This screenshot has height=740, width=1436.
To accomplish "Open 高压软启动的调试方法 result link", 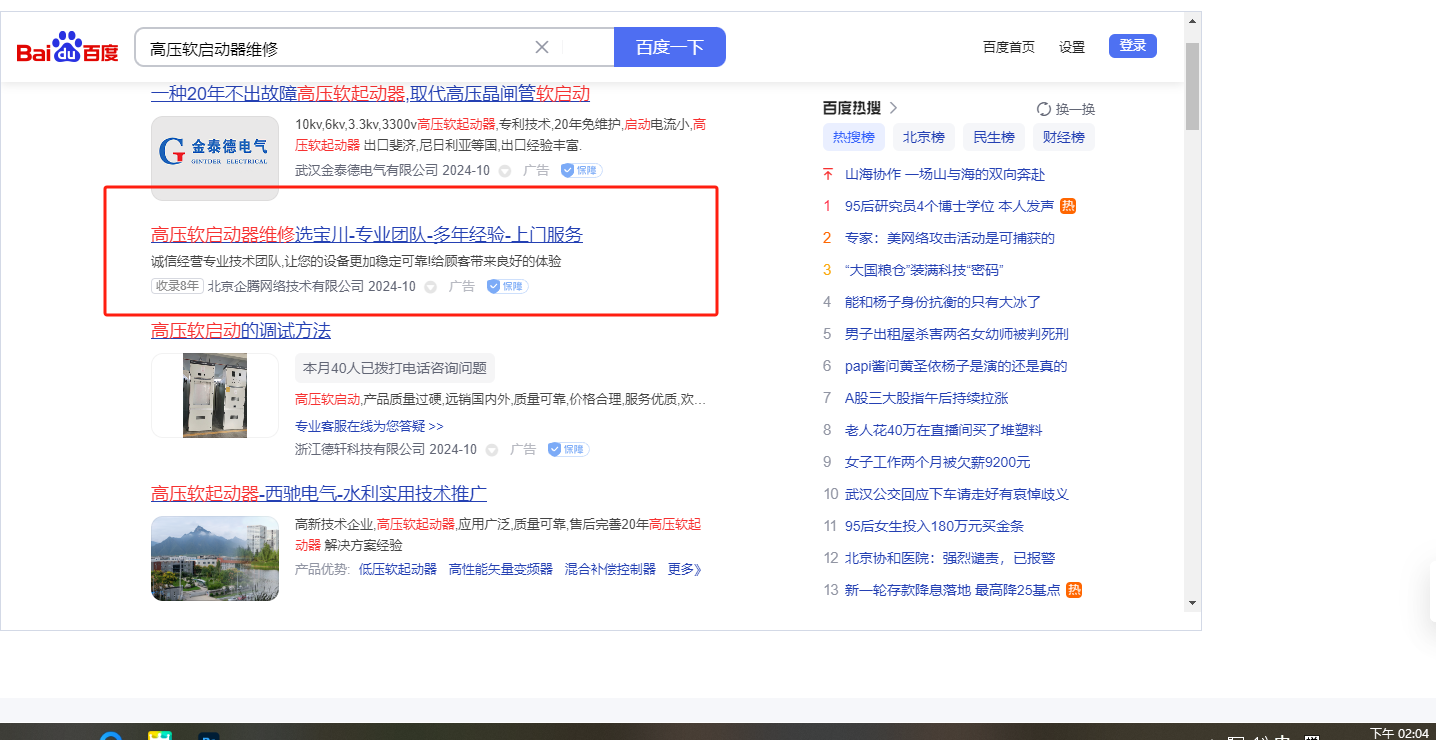I will pyautogui.click(x=240, y=331).
